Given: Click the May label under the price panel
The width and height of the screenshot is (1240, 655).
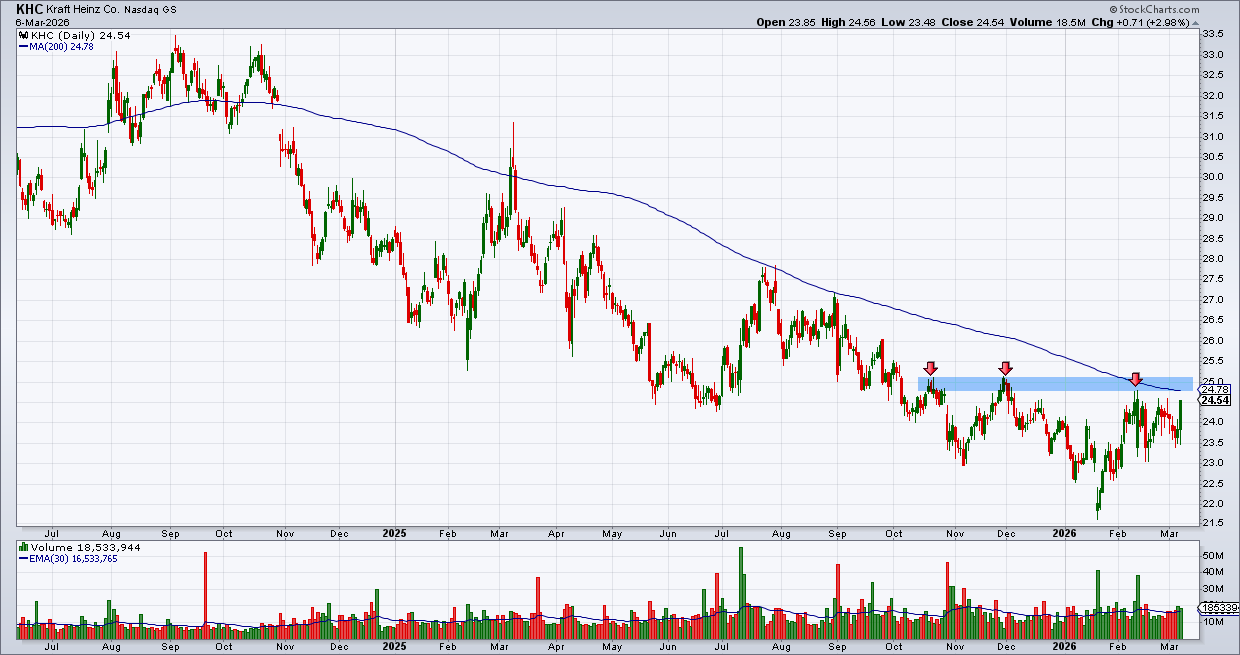Looking at the screenshot, I should [612, 534].
